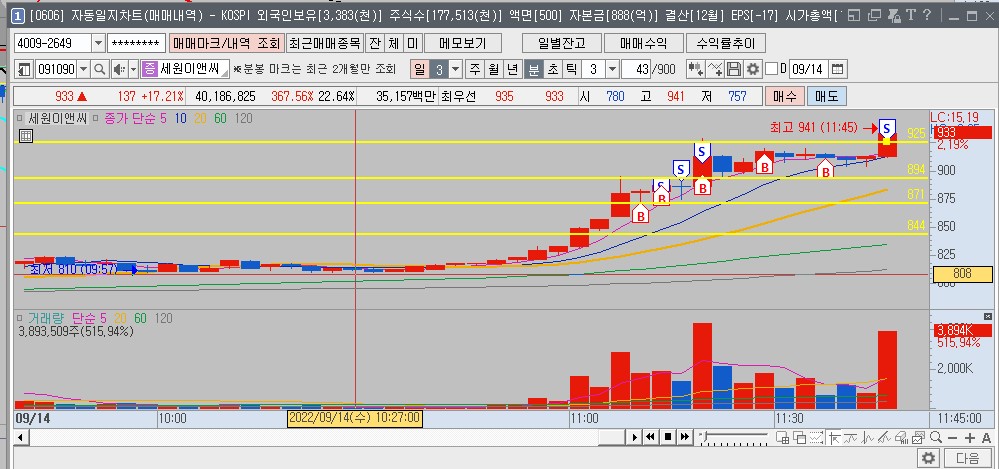
Task: Select the 틱 (tick) period toggle
Action: point(571,69)
